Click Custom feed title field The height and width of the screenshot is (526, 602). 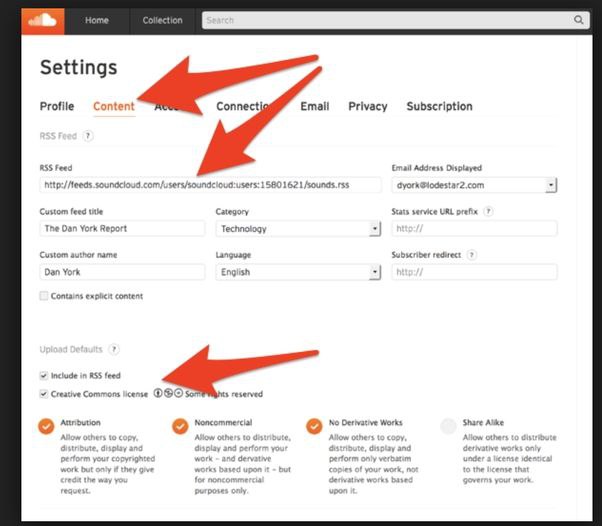coord(122,228)
